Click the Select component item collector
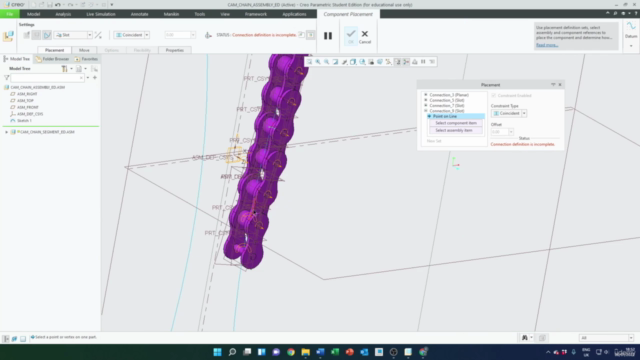This screenshot has height=360, width=640. 456,123
